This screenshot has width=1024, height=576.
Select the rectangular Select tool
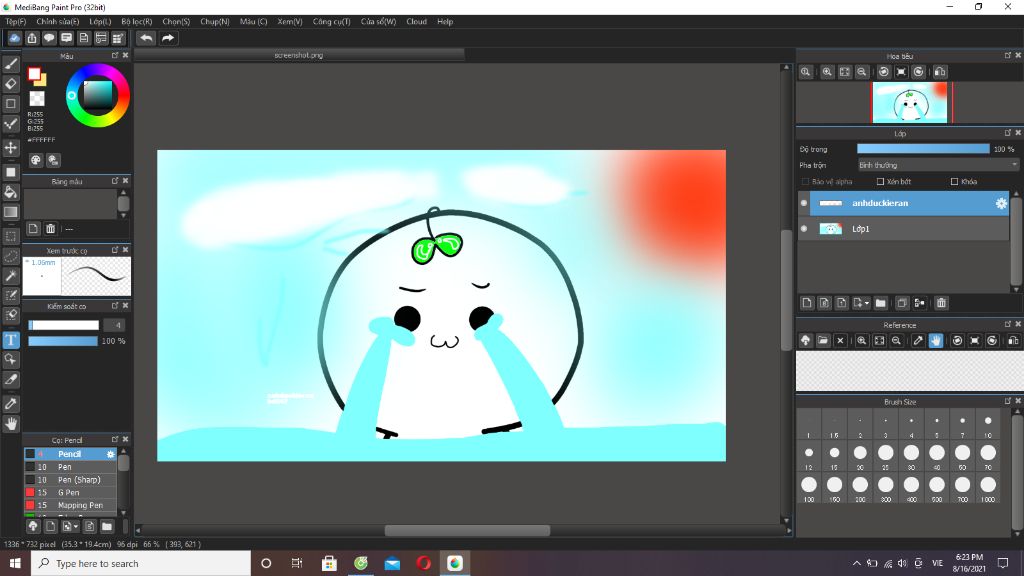coord(10,236)
